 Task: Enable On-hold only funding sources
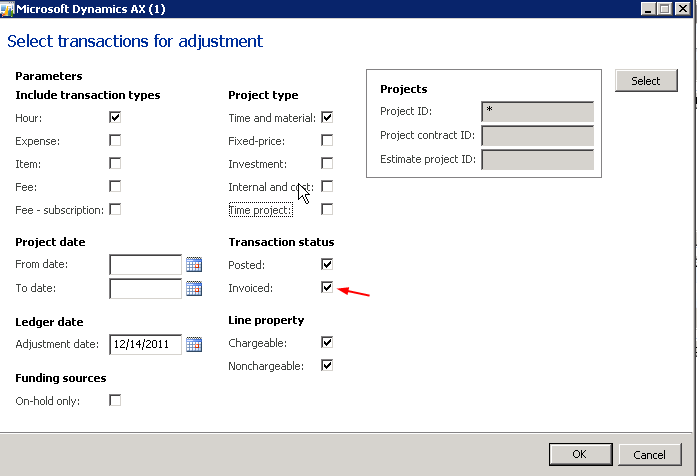(x=115, y=400)
